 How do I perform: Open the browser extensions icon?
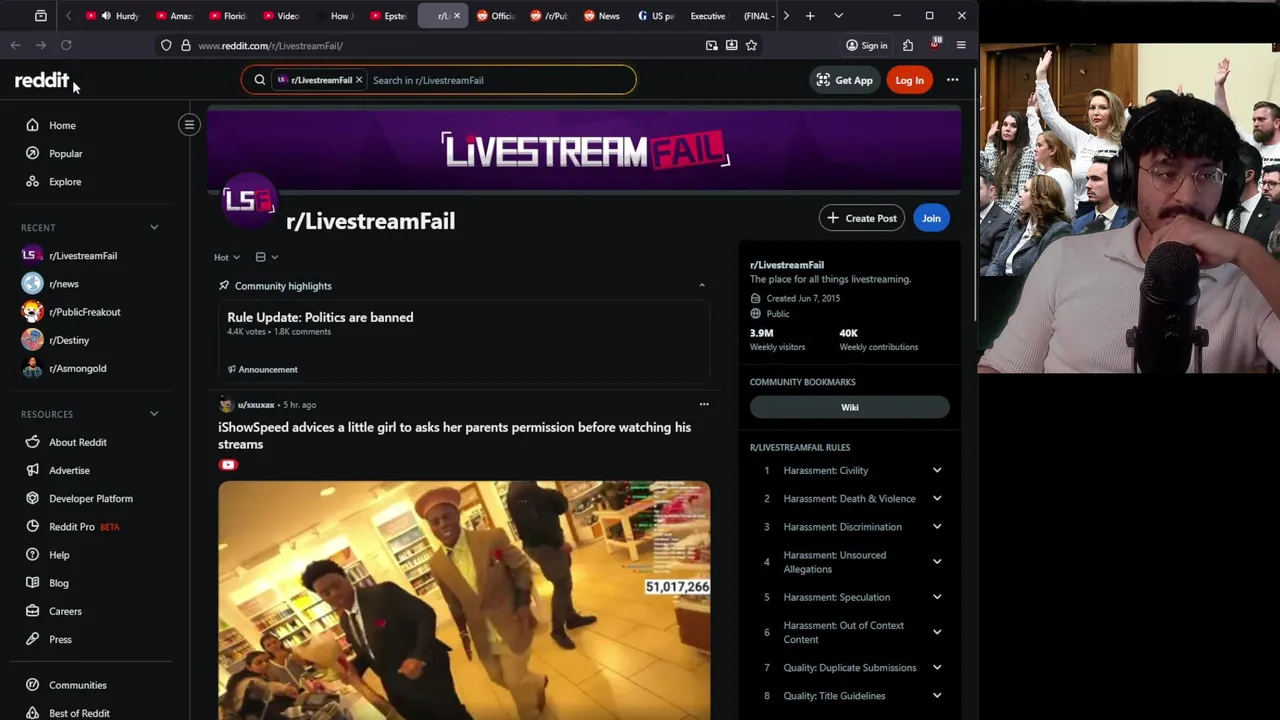click(908, 45)
